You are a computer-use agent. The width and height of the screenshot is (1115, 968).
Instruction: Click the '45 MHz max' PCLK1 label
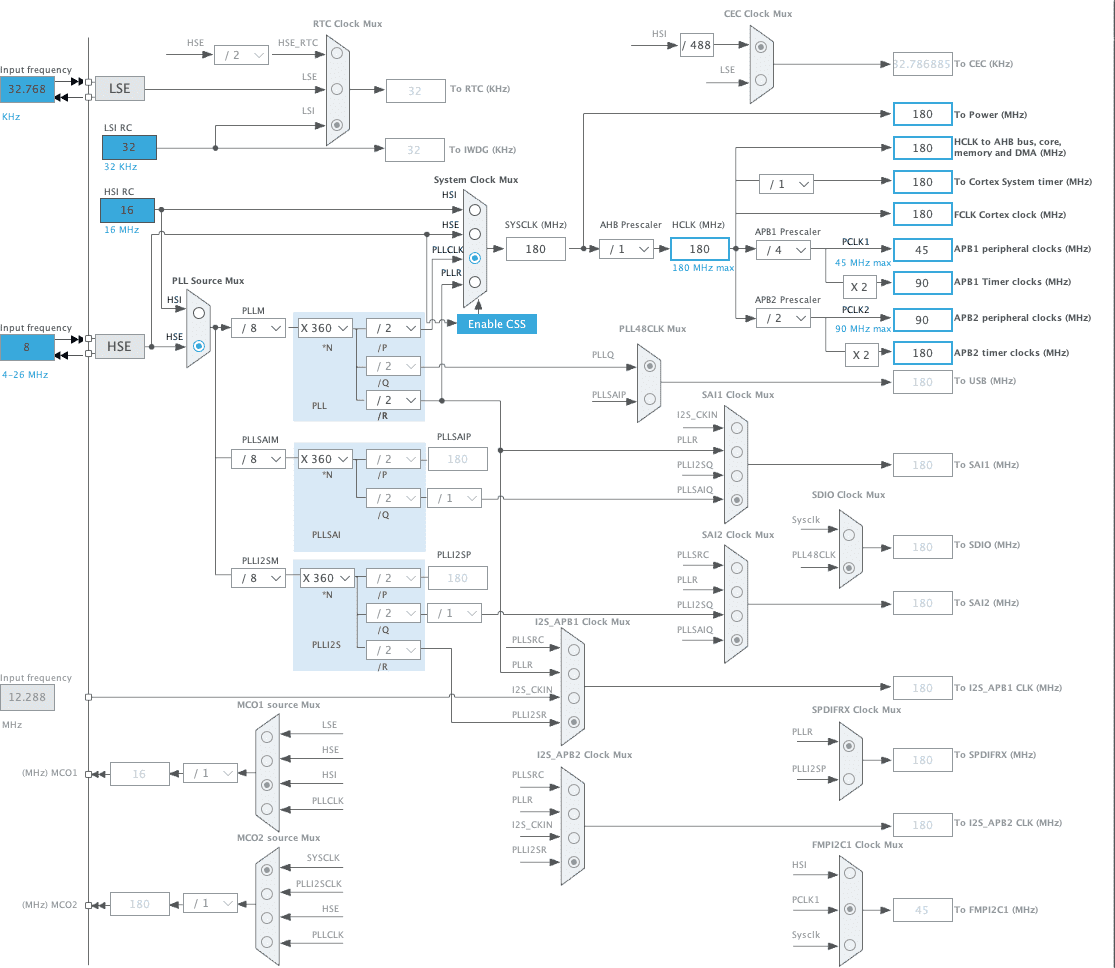[x=863, y=263]
